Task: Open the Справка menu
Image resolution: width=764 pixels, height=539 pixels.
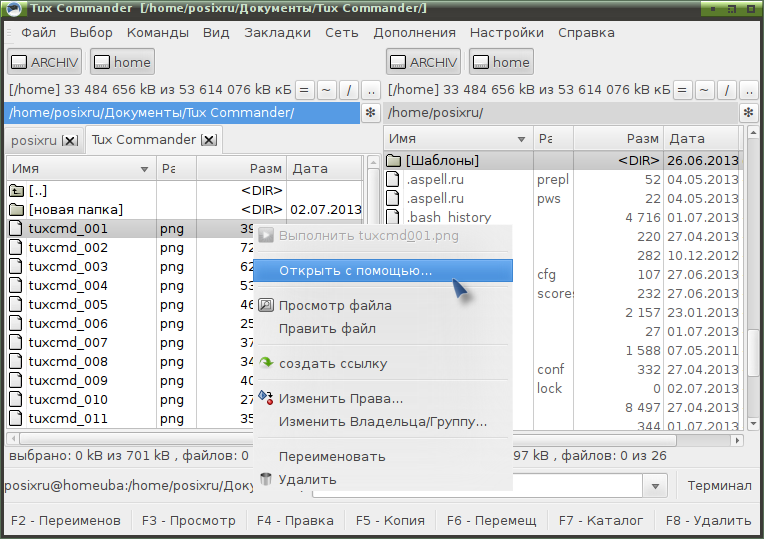Action: pos(586,33)
